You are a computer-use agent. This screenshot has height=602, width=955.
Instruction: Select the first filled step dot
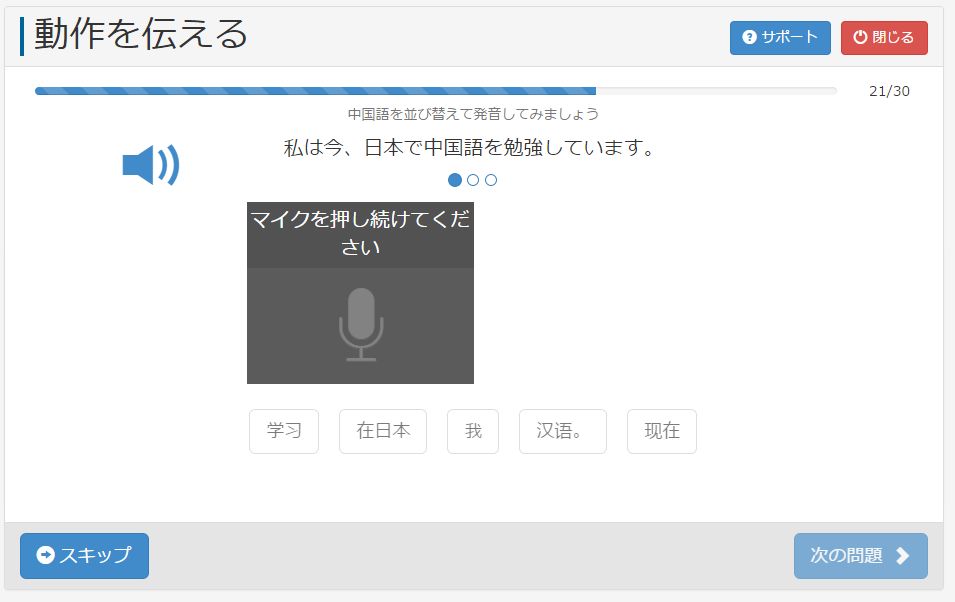455,180
